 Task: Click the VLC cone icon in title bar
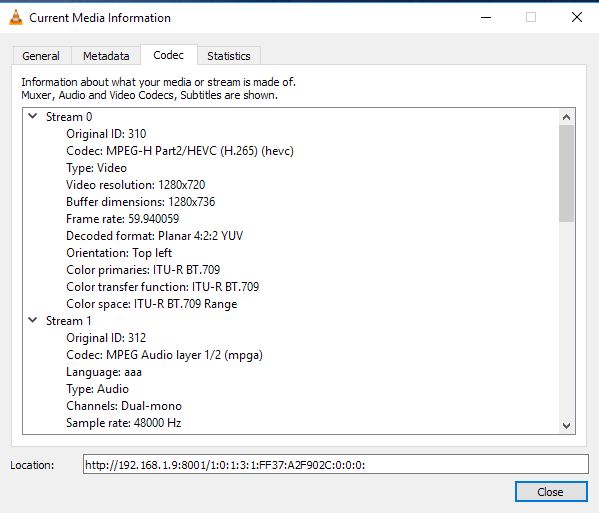coord(16,18)
